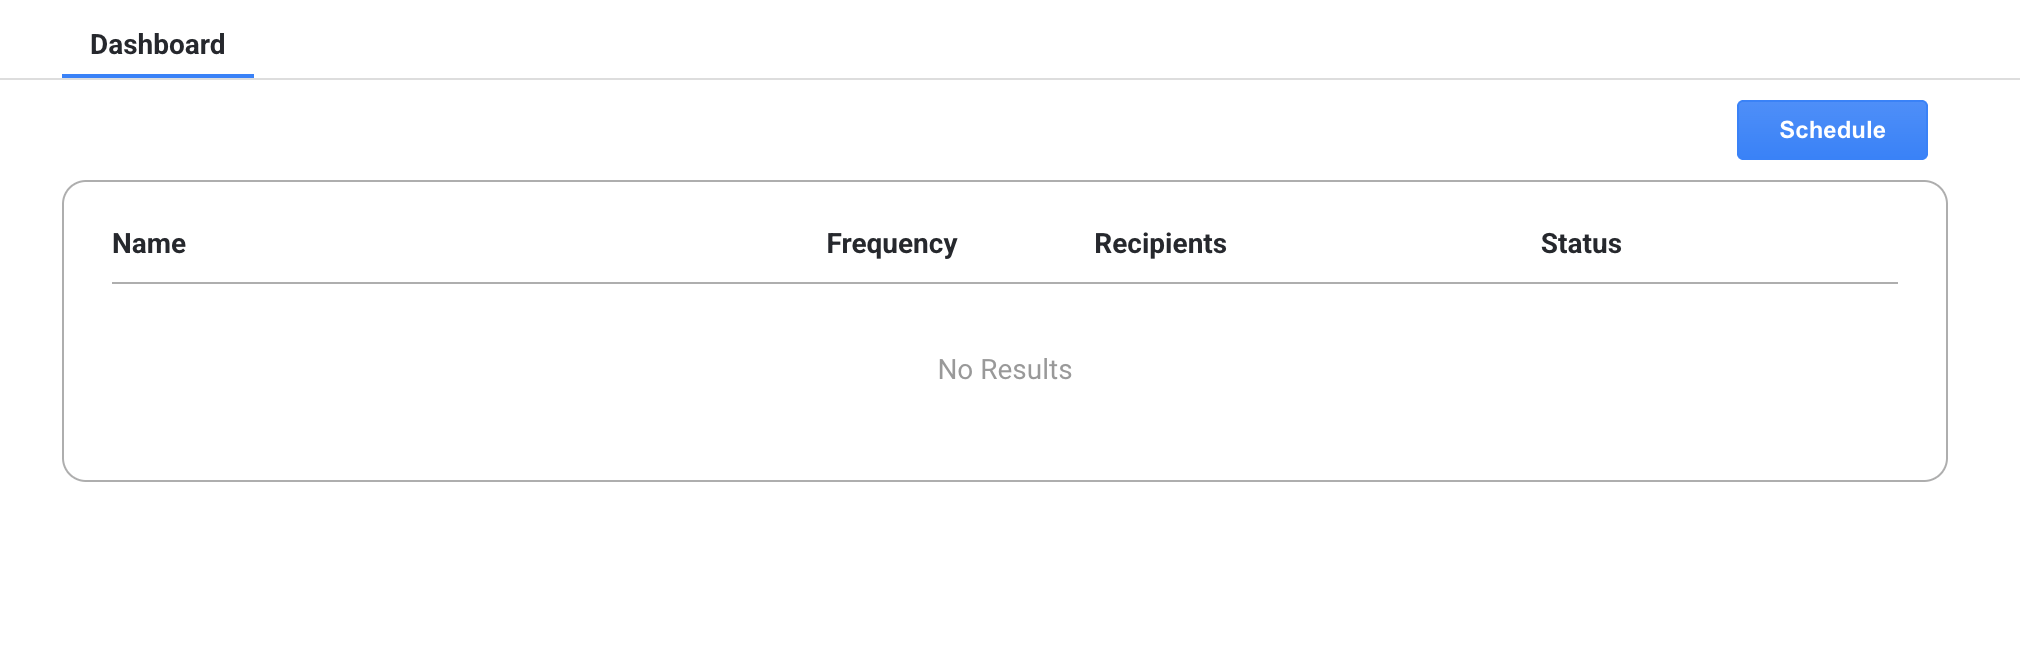
Task: Select the Frequency heading in the table
Action: (891, 244)
